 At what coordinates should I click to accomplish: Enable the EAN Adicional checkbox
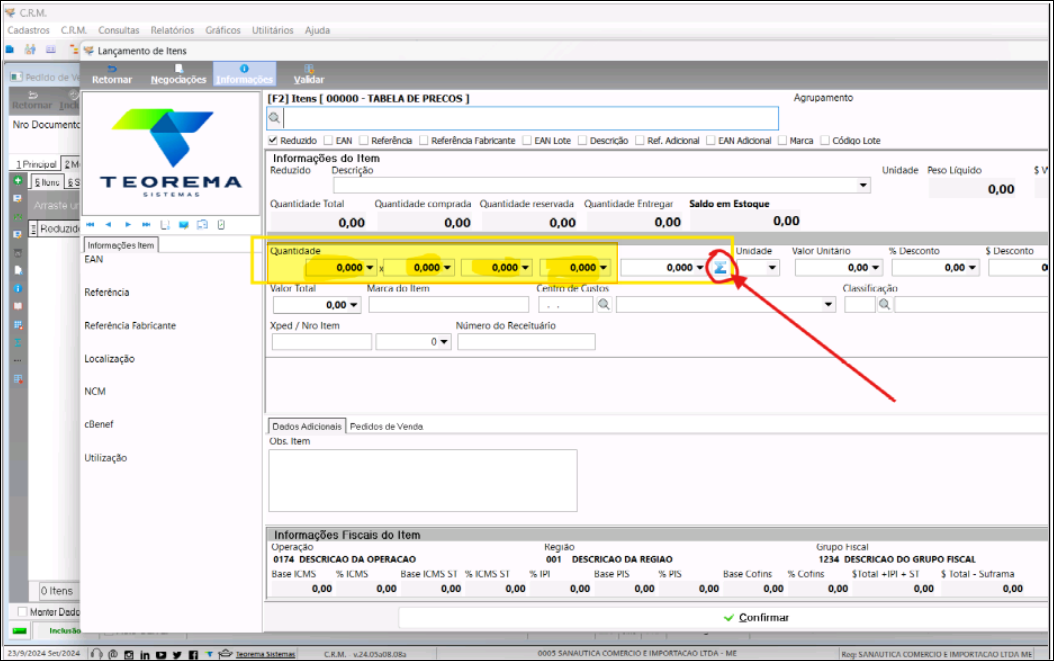tap(711, 141)
